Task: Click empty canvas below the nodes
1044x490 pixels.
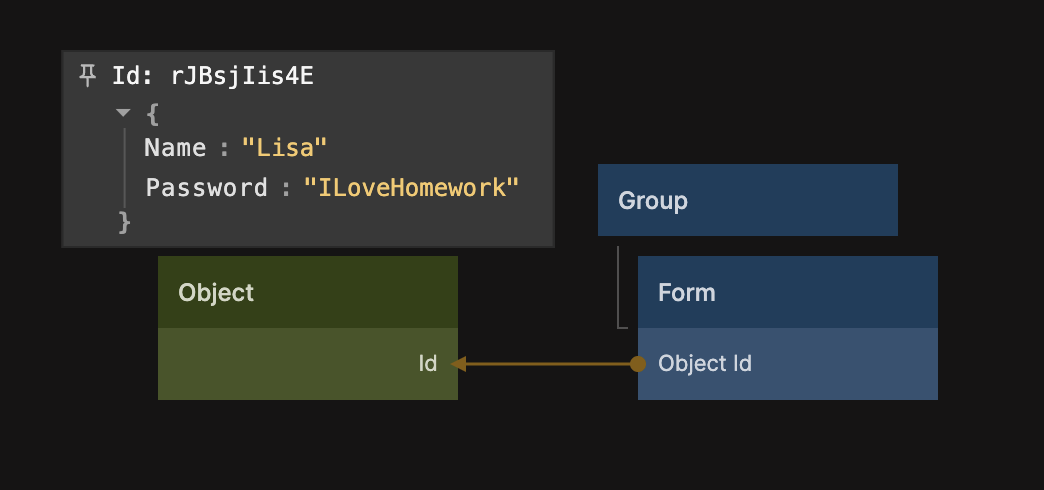Action: (520, 450)
